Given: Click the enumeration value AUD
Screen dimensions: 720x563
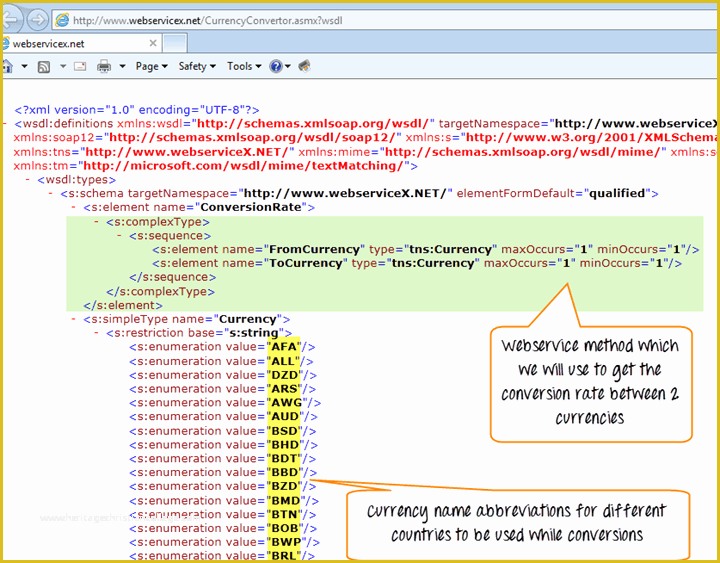Looking at the screenshot, I should click(285, 417).
